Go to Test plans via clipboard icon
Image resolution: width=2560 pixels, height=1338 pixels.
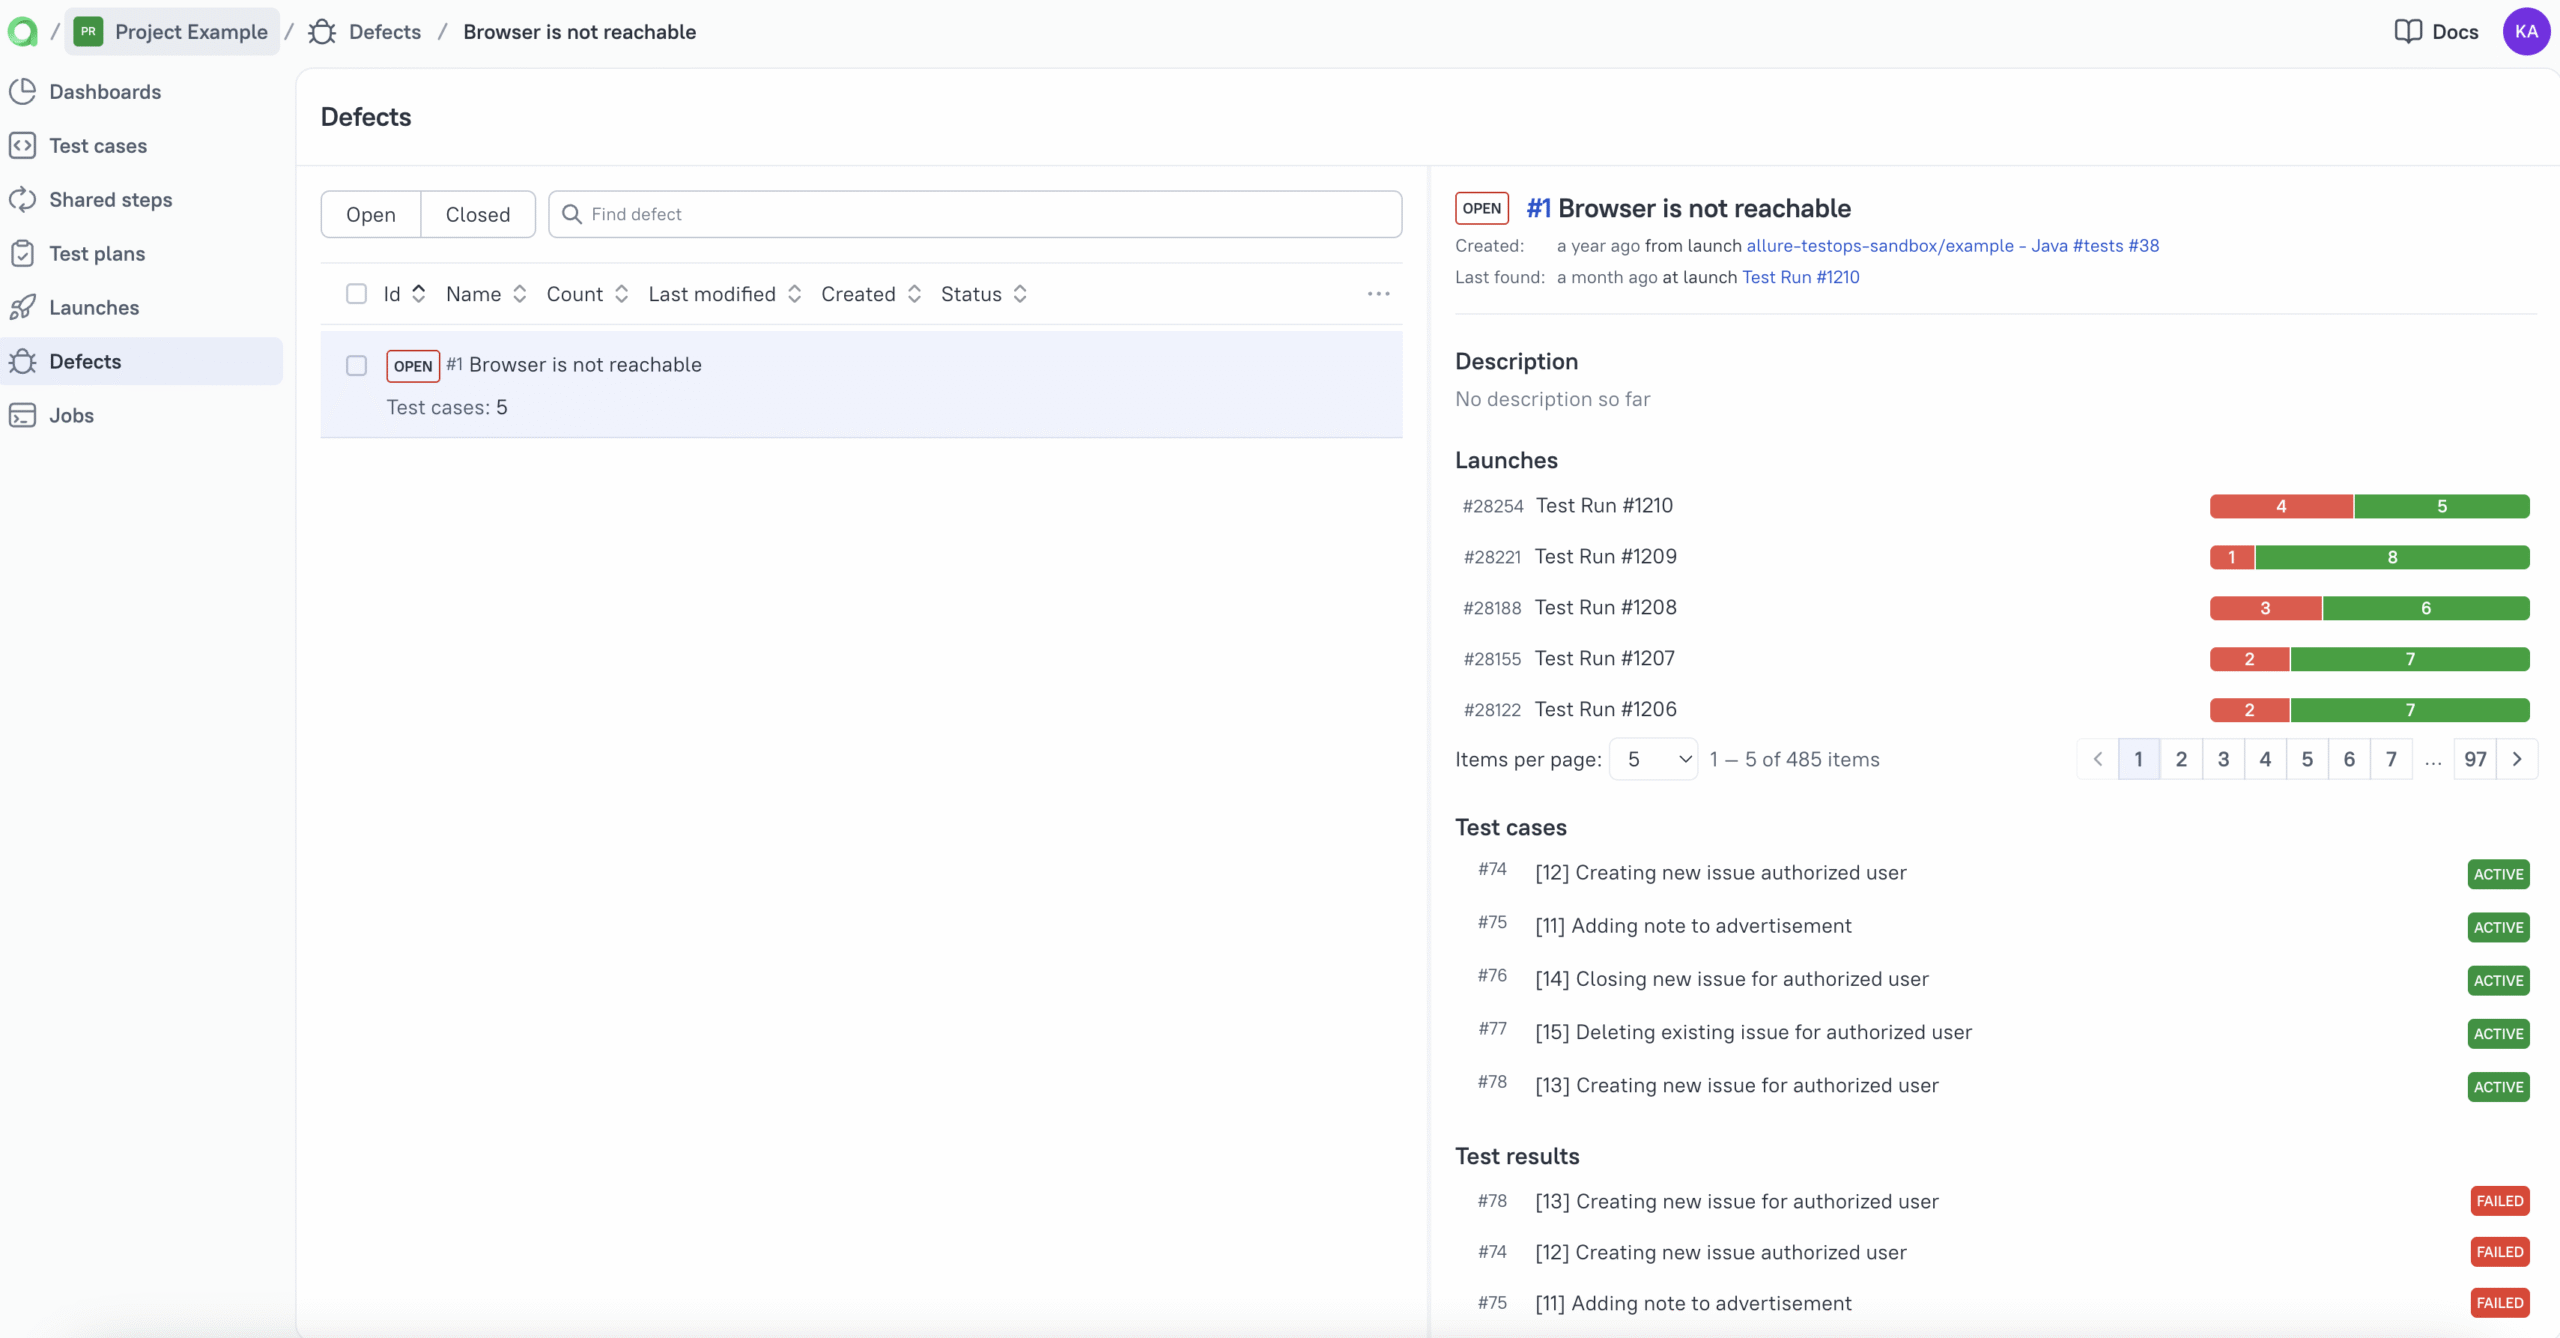click(23, 254)
